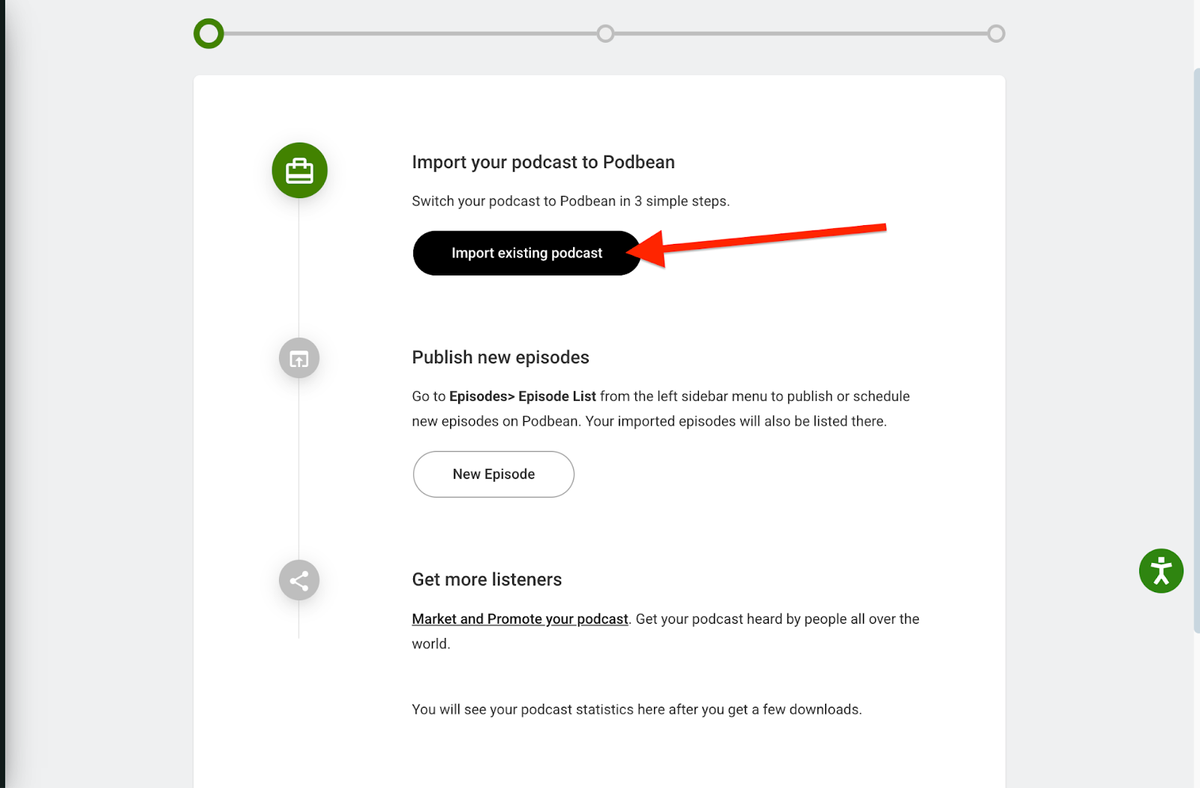Viewport: 1200px width, 788px height.
Task: Click the publish episodes upload icon
Action: click(299, 357)
